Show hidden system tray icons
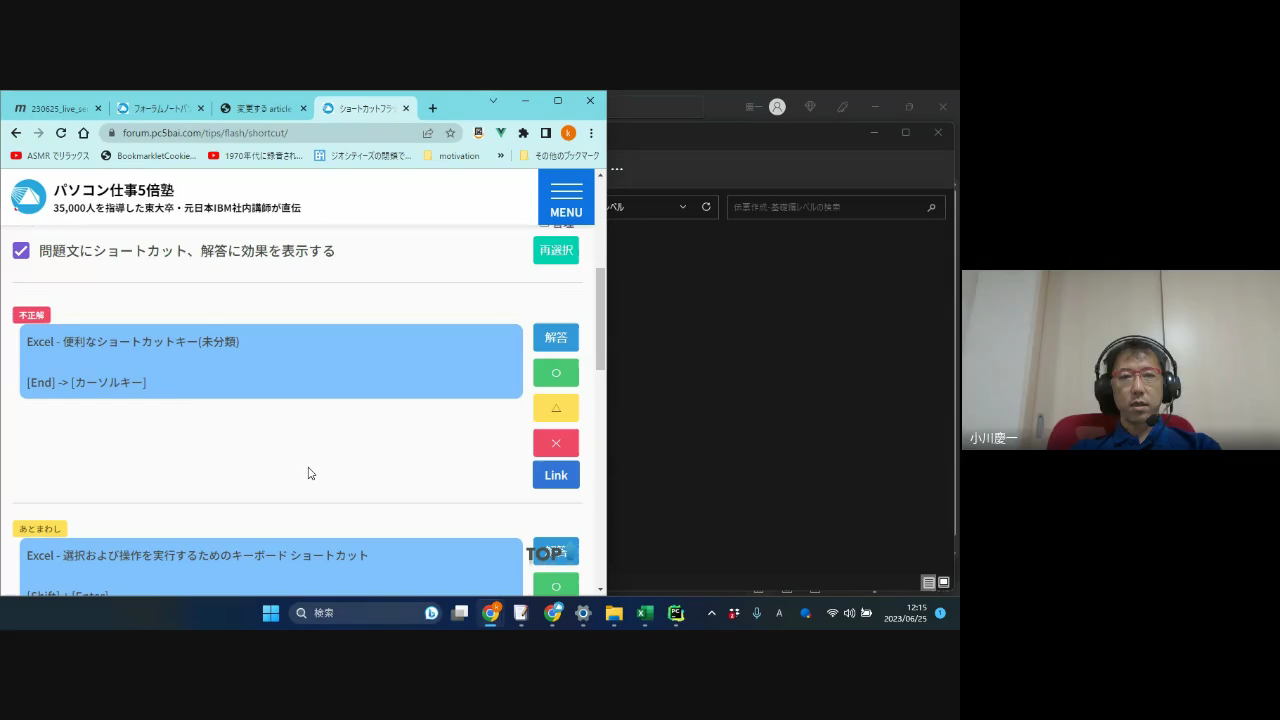The height and width of the screenshot is (720, 1280). click(711, 613)
